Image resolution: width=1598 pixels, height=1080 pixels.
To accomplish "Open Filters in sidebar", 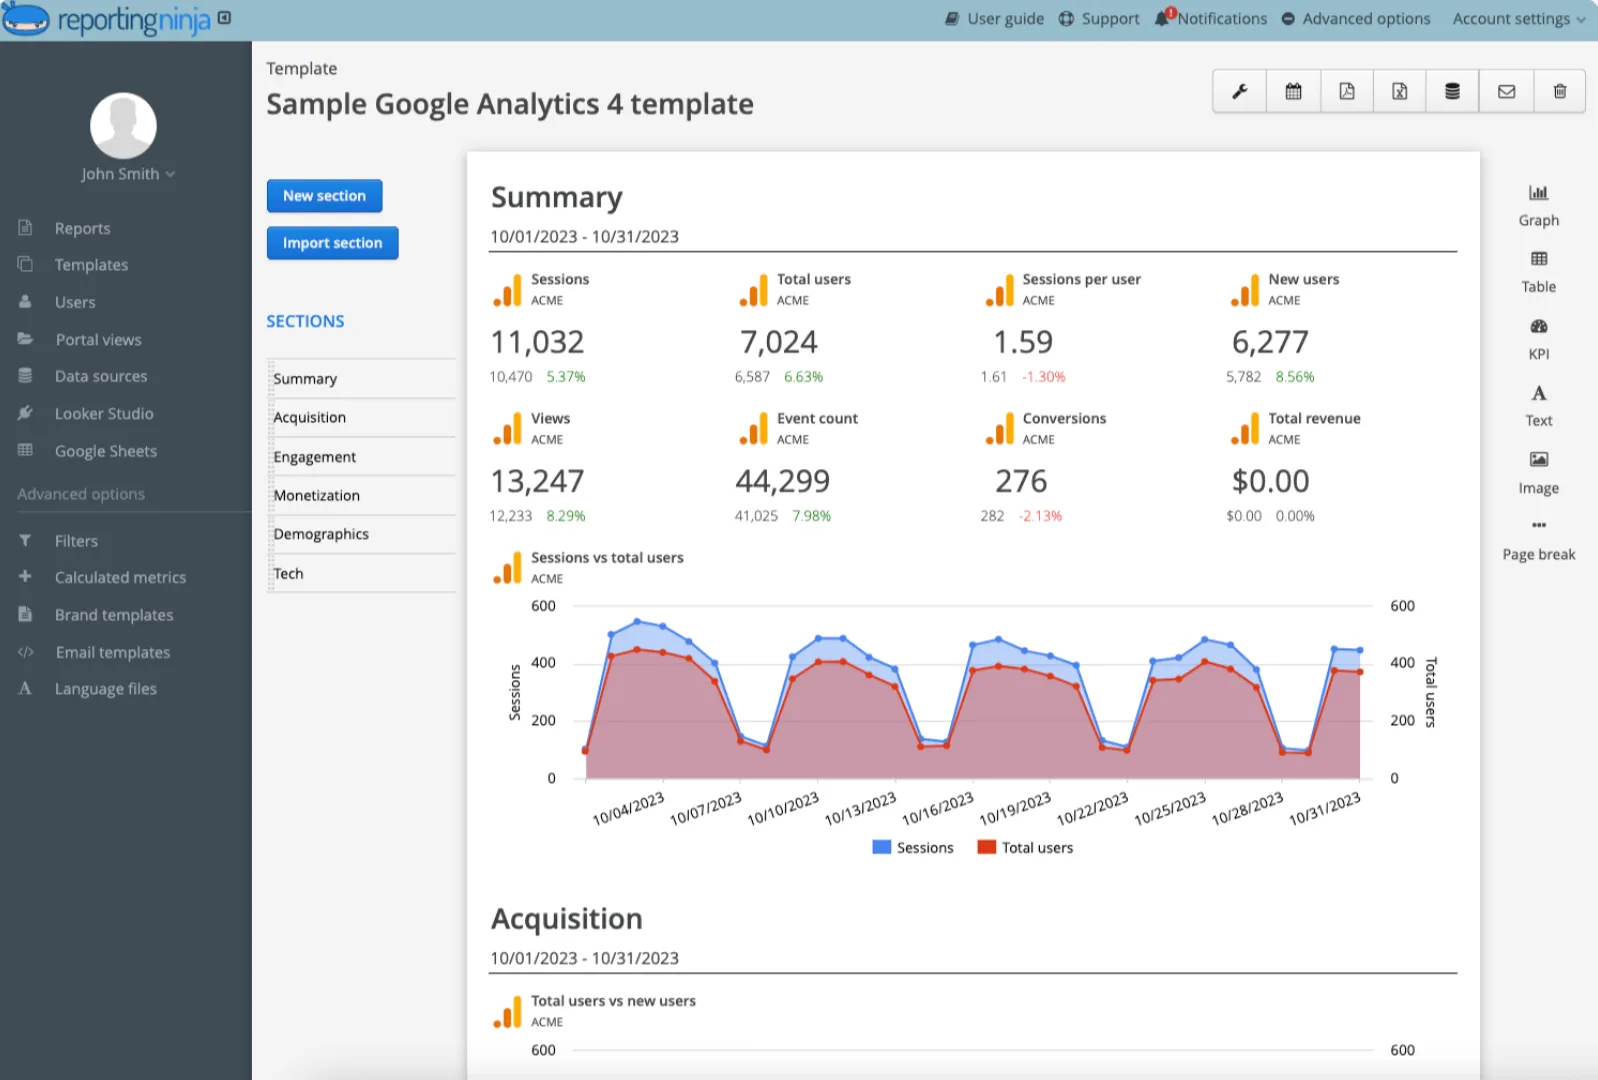I will click(x=76, y=541).
